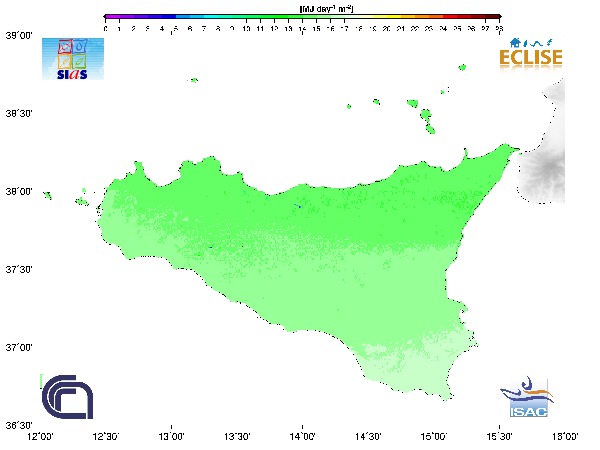Screen dimensions: 600x450
Task: Click the 39°00' latitude label
Action: [x=19, y=36]
